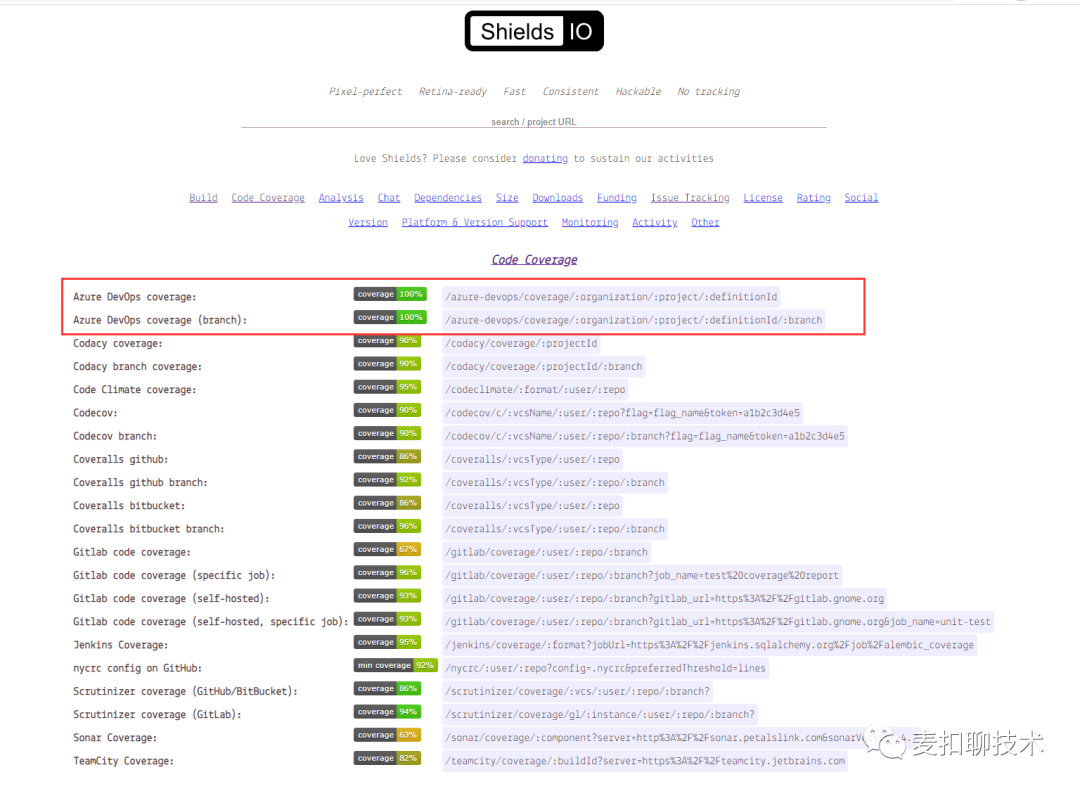1080x791 pixels.
Task: Open the Size category link
Action: point(507,198)
